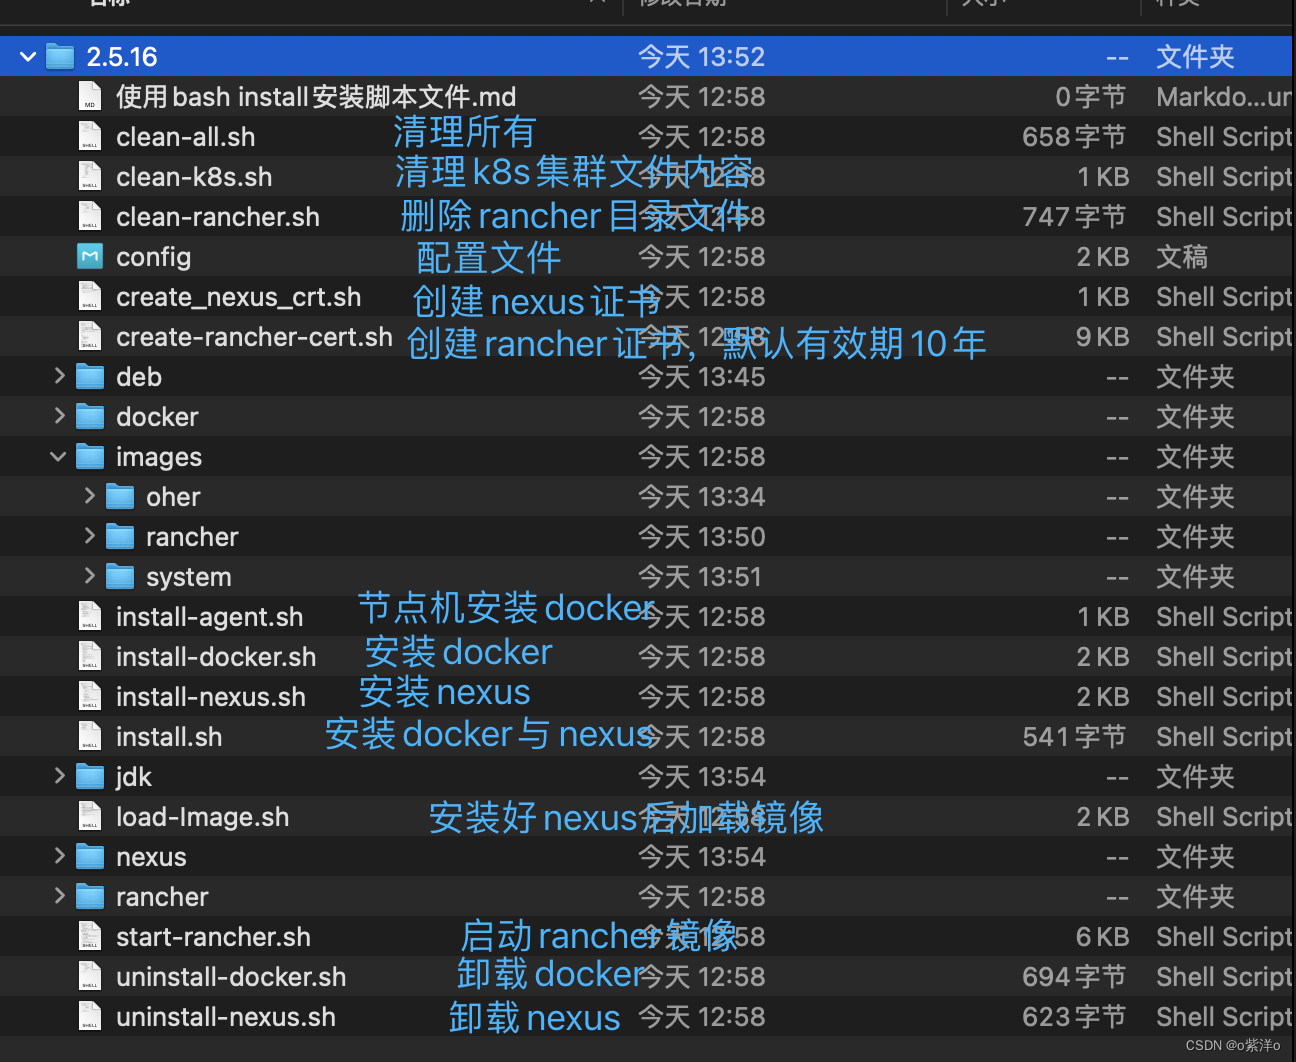1296x1062 pixels.
Task: Select the start-rancher.sh file name
Action: click(213, 937)
